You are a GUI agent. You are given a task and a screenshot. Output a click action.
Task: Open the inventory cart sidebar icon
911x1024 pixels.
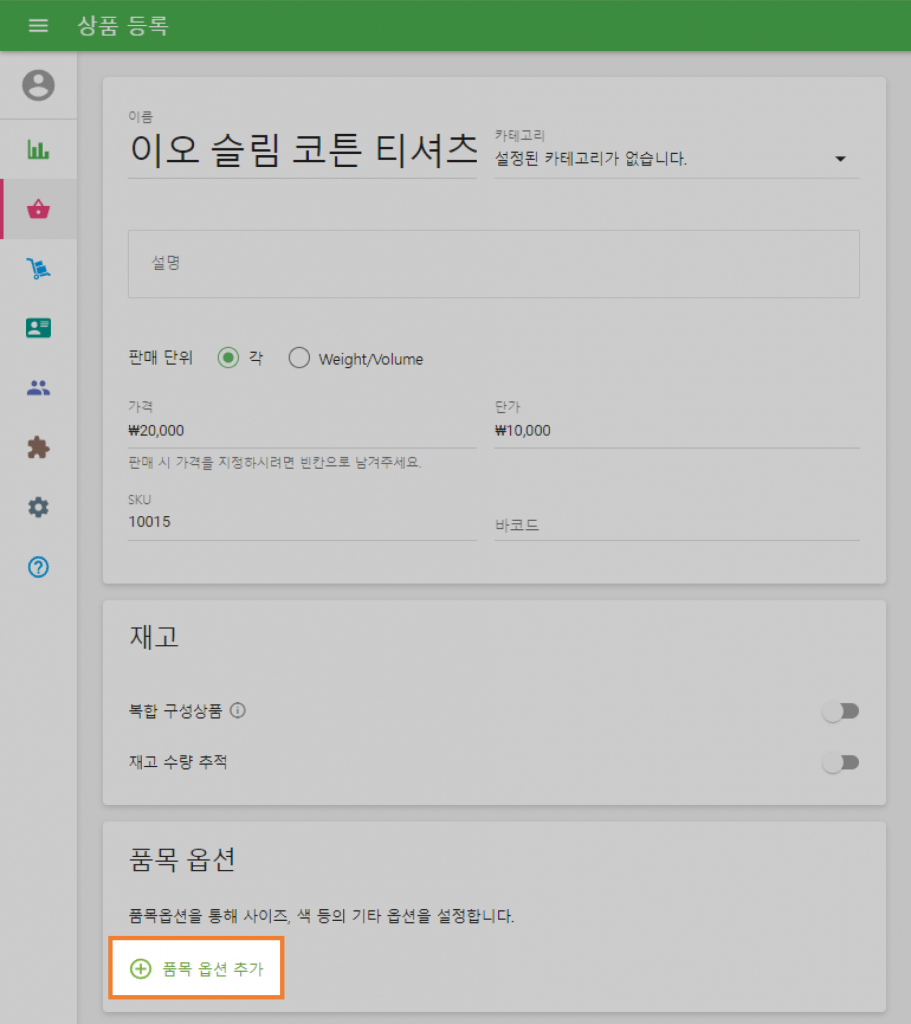tap(39, 268)
